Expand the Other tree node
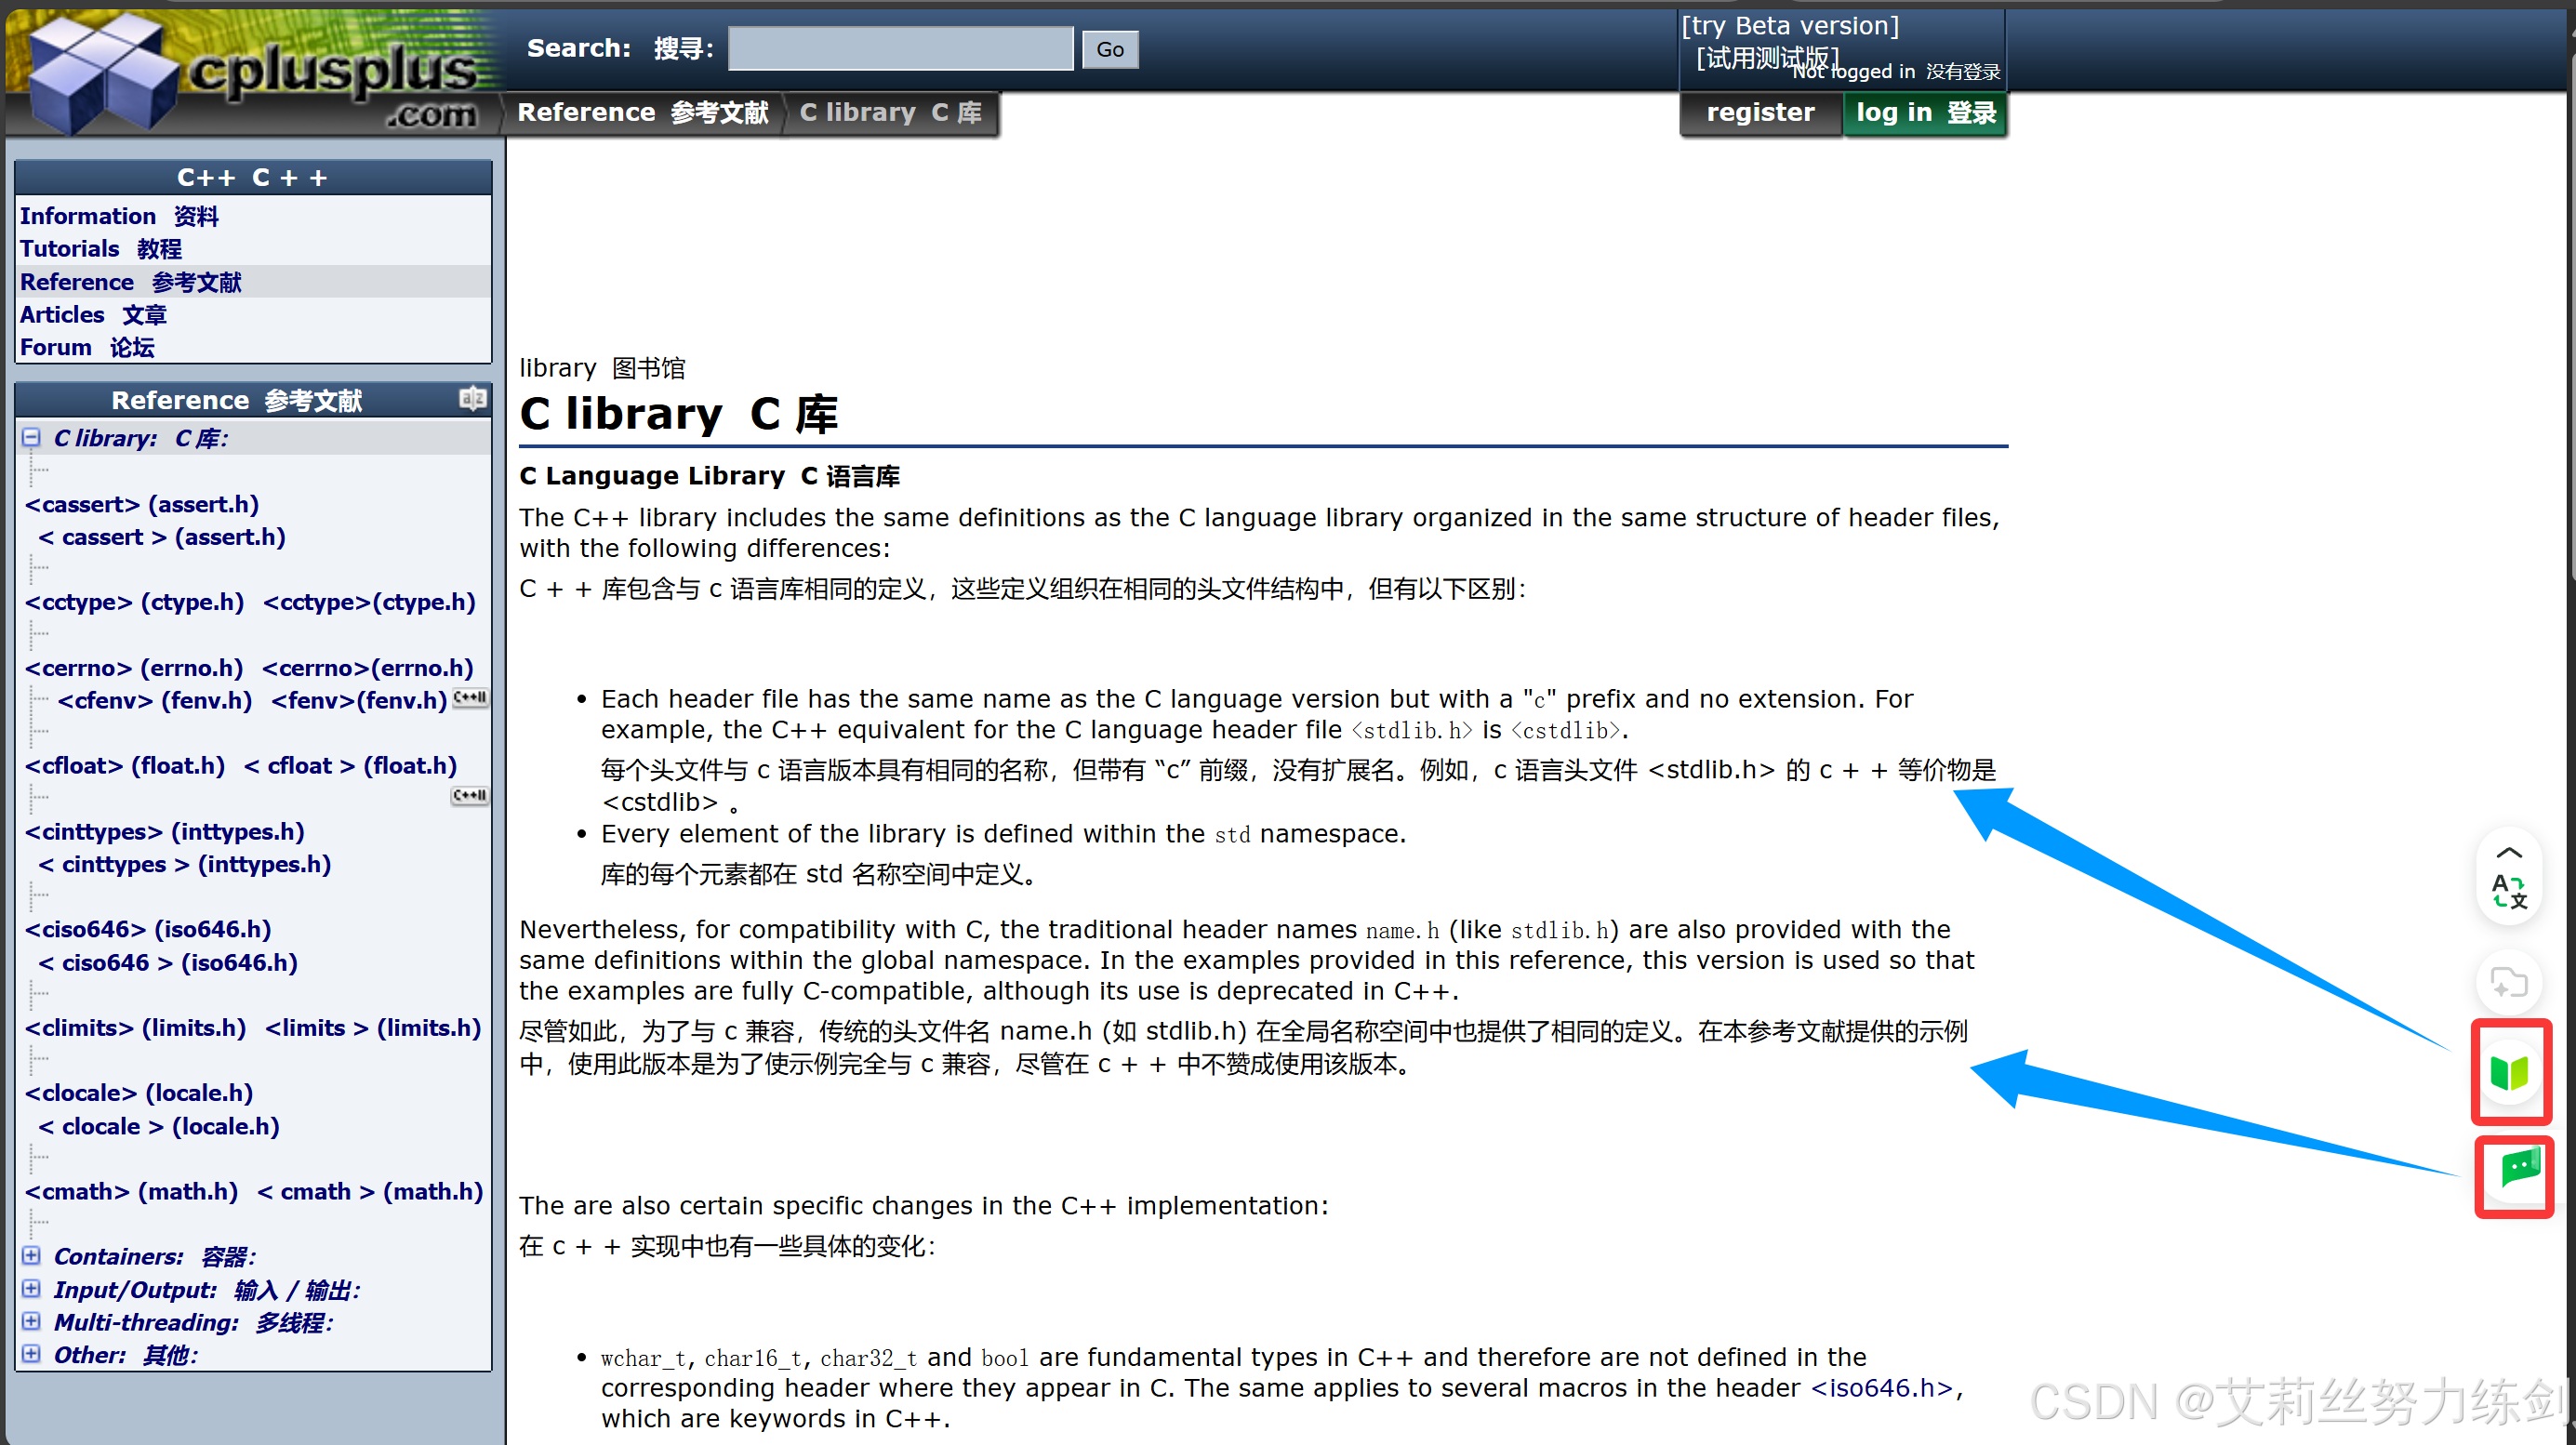Image resolution: width=2576 pixels, height=1445 pixels. tap(32, 1354)
